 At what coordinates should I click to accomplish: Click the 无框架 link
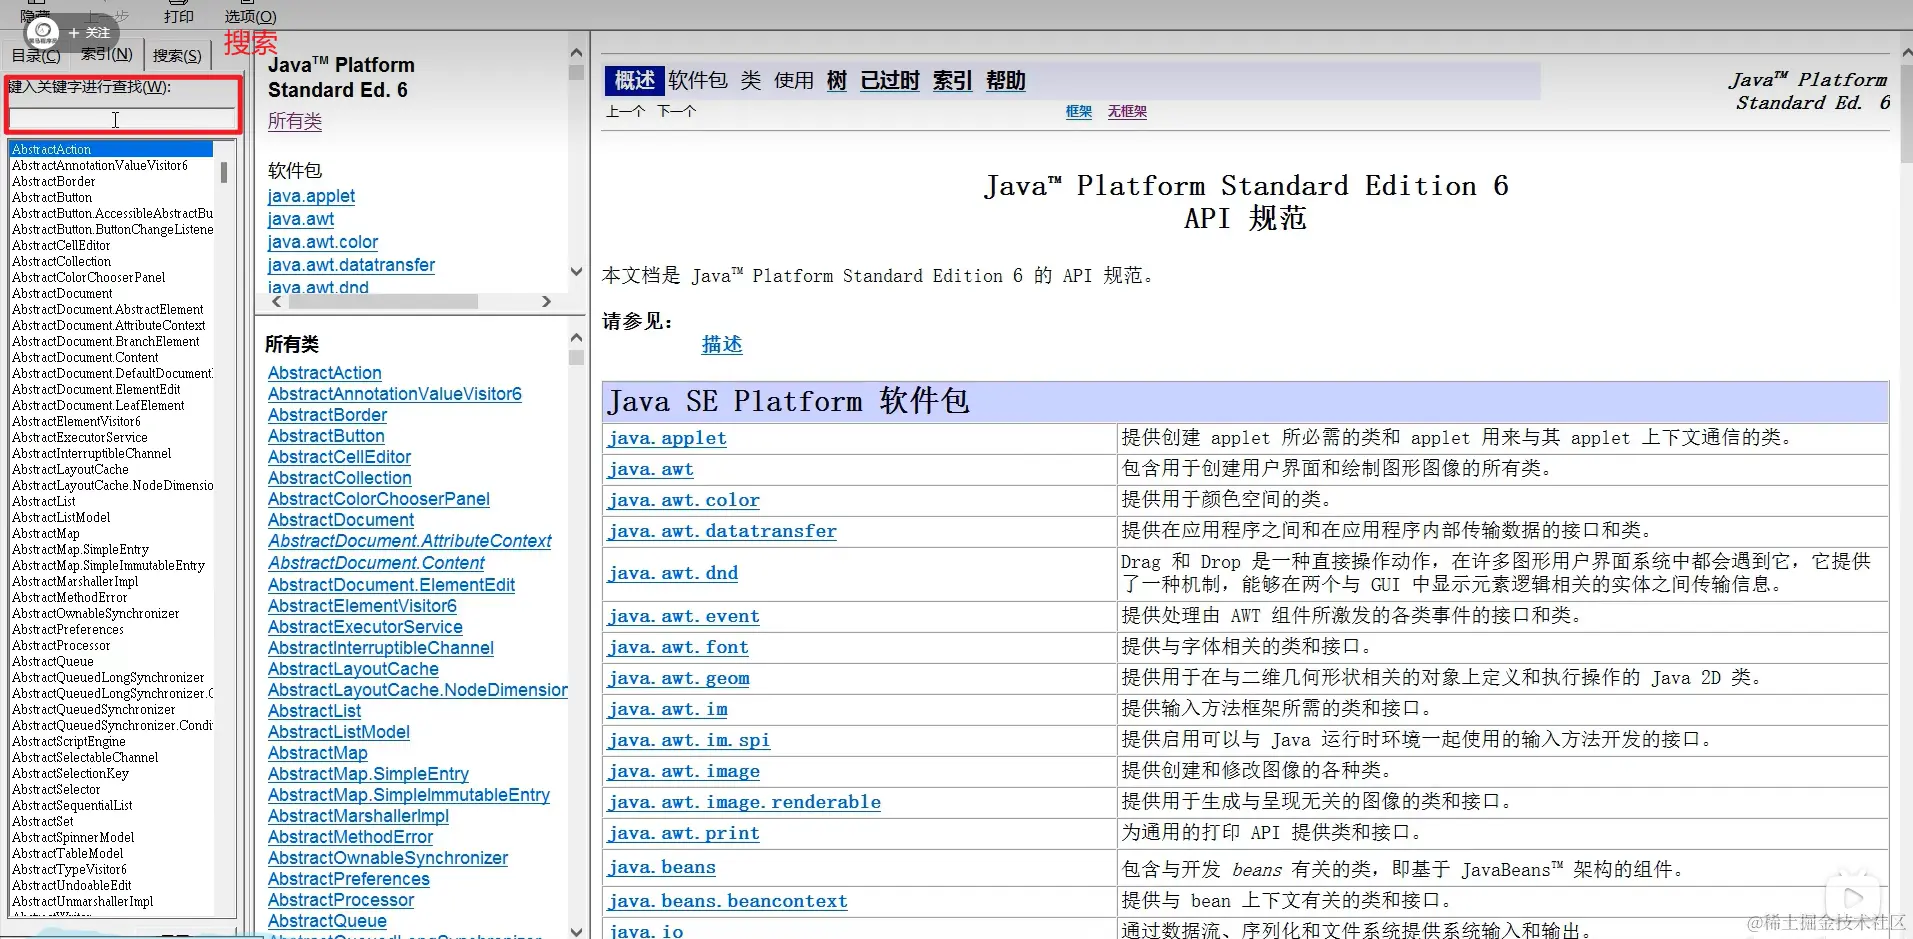[1127, 112]
